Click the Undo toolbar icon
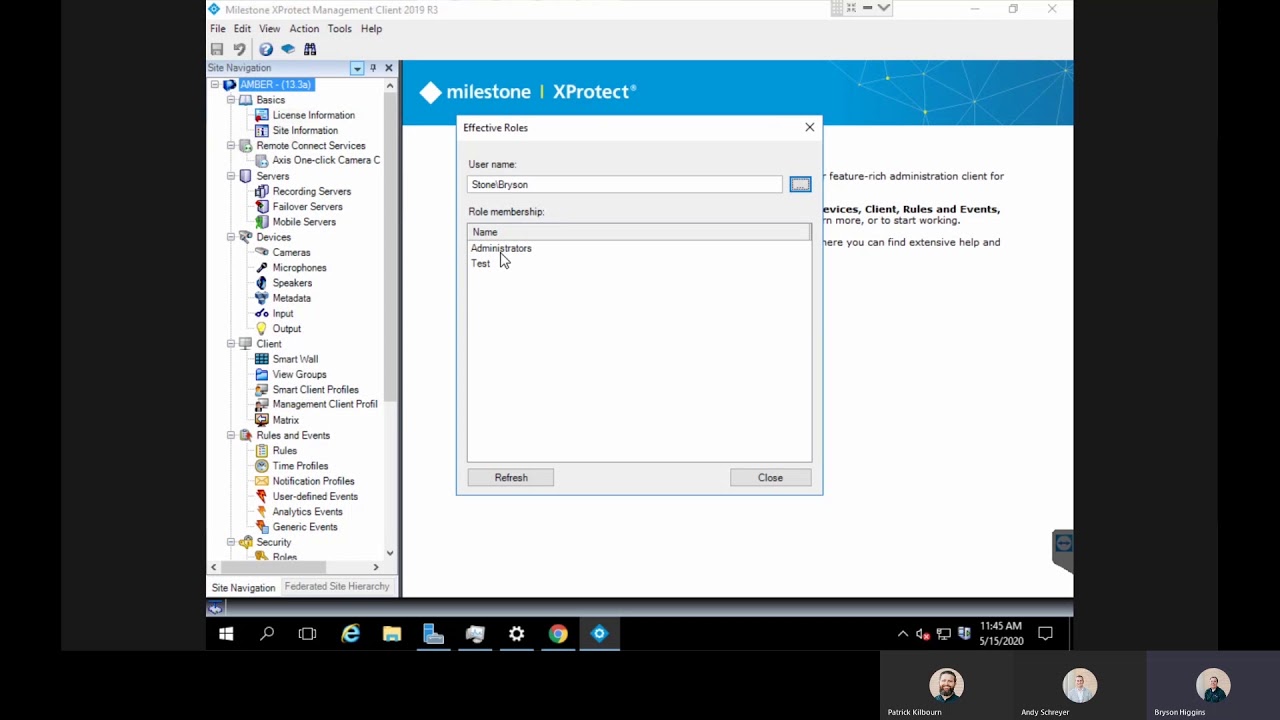The width and height of the screenshot is (1280, 720). [x=239, y=49]
